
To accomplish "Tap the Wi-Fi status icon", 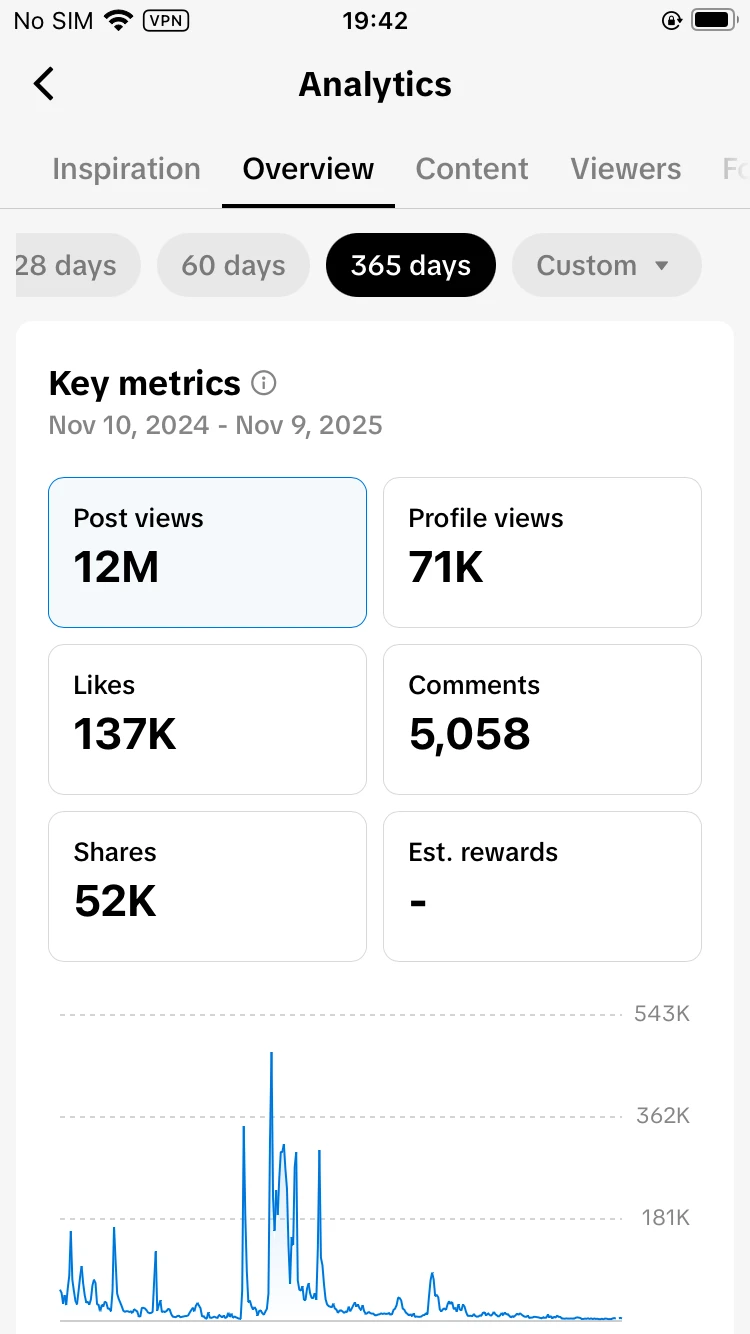I will click(x=119, y=20).
